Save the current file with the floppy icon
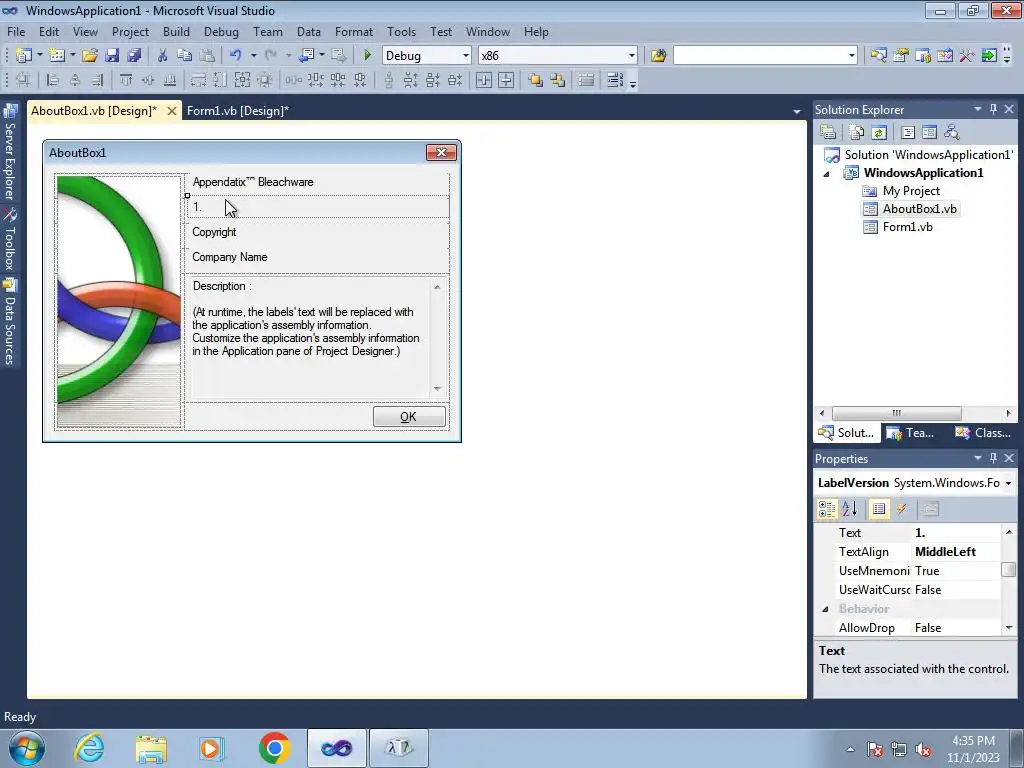Screen dimensions: 1024x768 coord(112,56)
